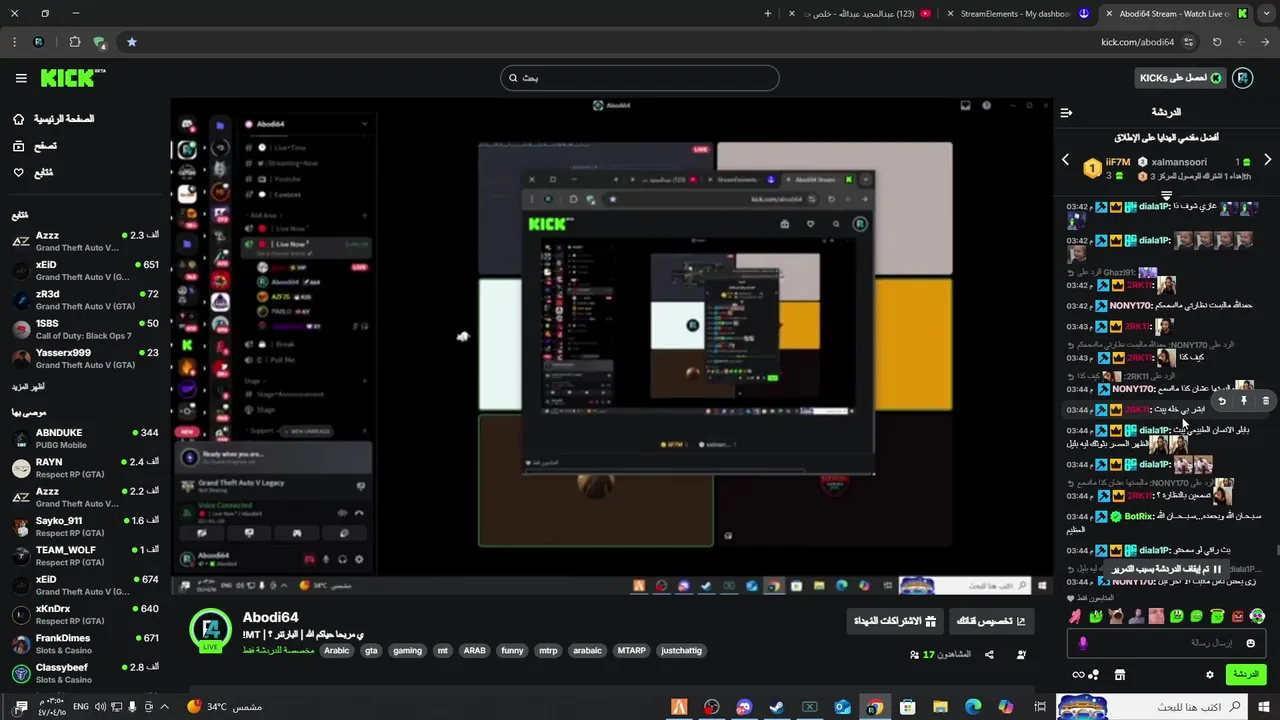Click the user icon beside share
Viewport: 1280px width, 720px height.
1021,655
